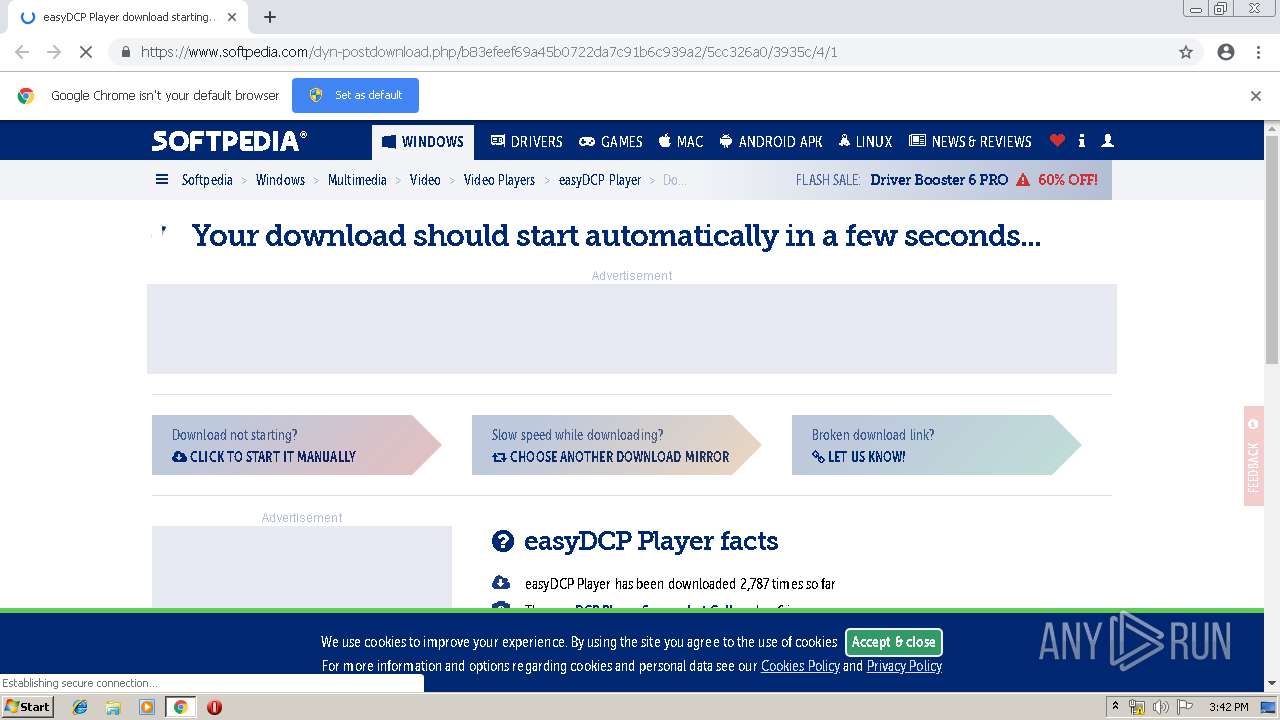Open the Games section
Screen dimensions: 1280x720
tap(611, 142)
